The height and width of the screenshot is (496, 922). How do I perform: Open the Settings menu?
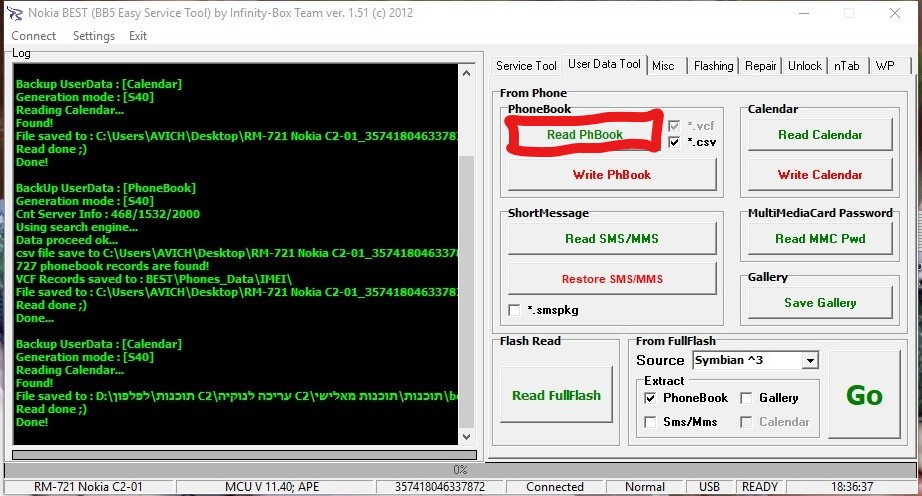click(x=93, y=36)
